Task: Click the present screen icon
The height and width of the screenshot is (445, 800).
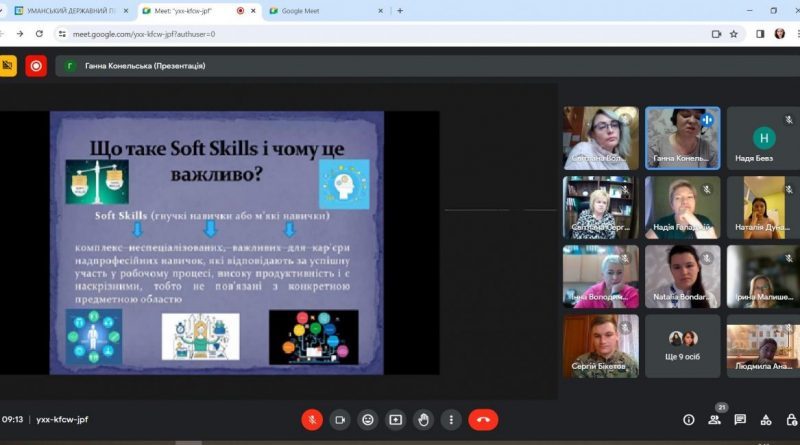Action: [395, 420]
